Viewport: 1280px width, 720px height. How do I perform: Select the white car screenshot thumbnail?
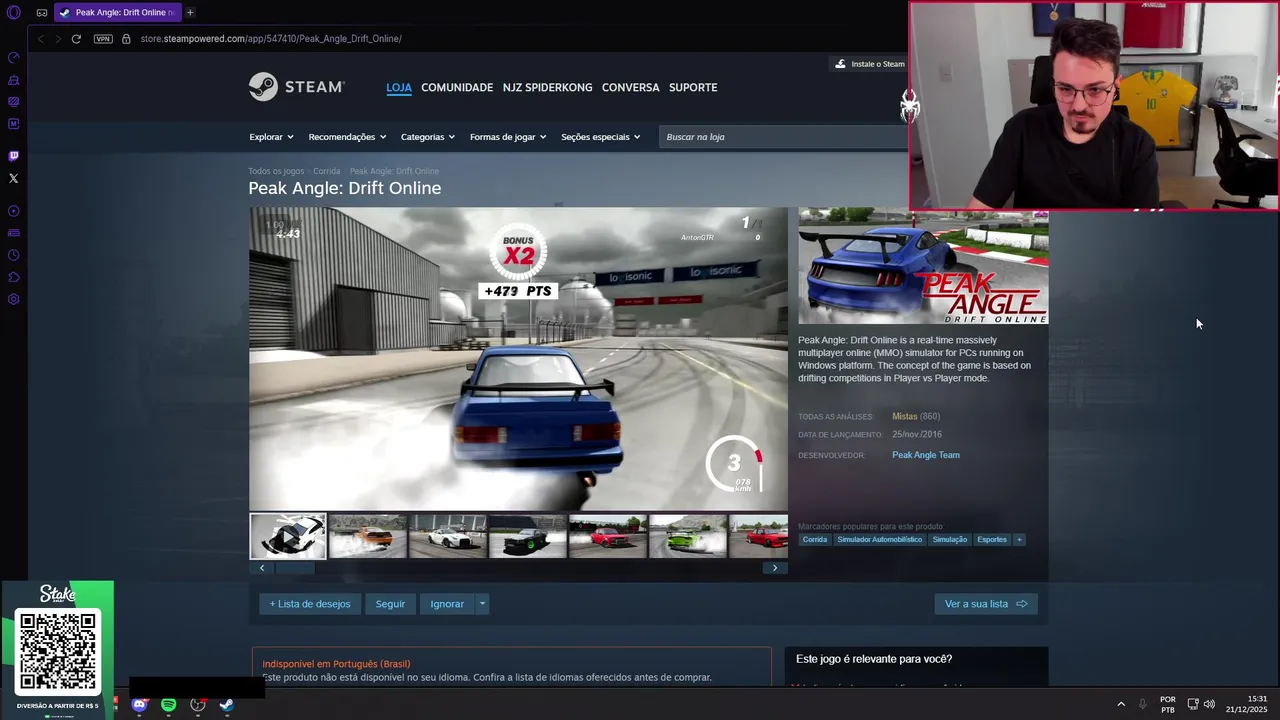point(448,537)
